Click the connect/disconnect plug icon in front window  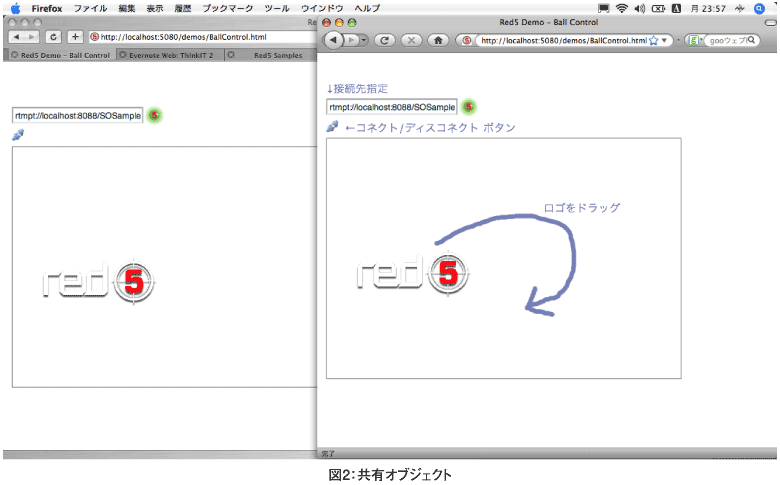tap(332, 126)
